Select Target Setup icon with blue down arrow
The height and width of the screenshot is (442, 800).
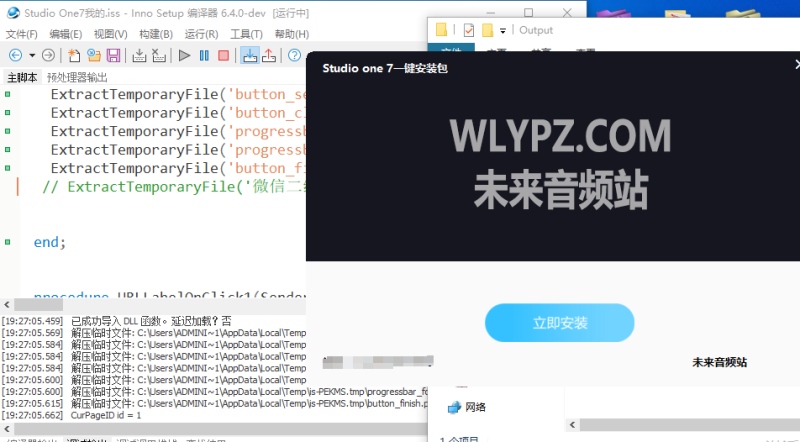tap(249, 55)
